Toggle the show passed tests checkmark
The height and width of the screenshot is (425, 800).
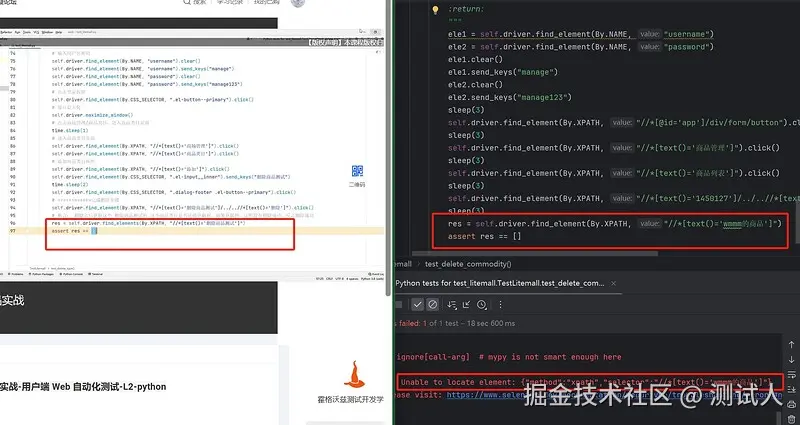tap(418, 305)
